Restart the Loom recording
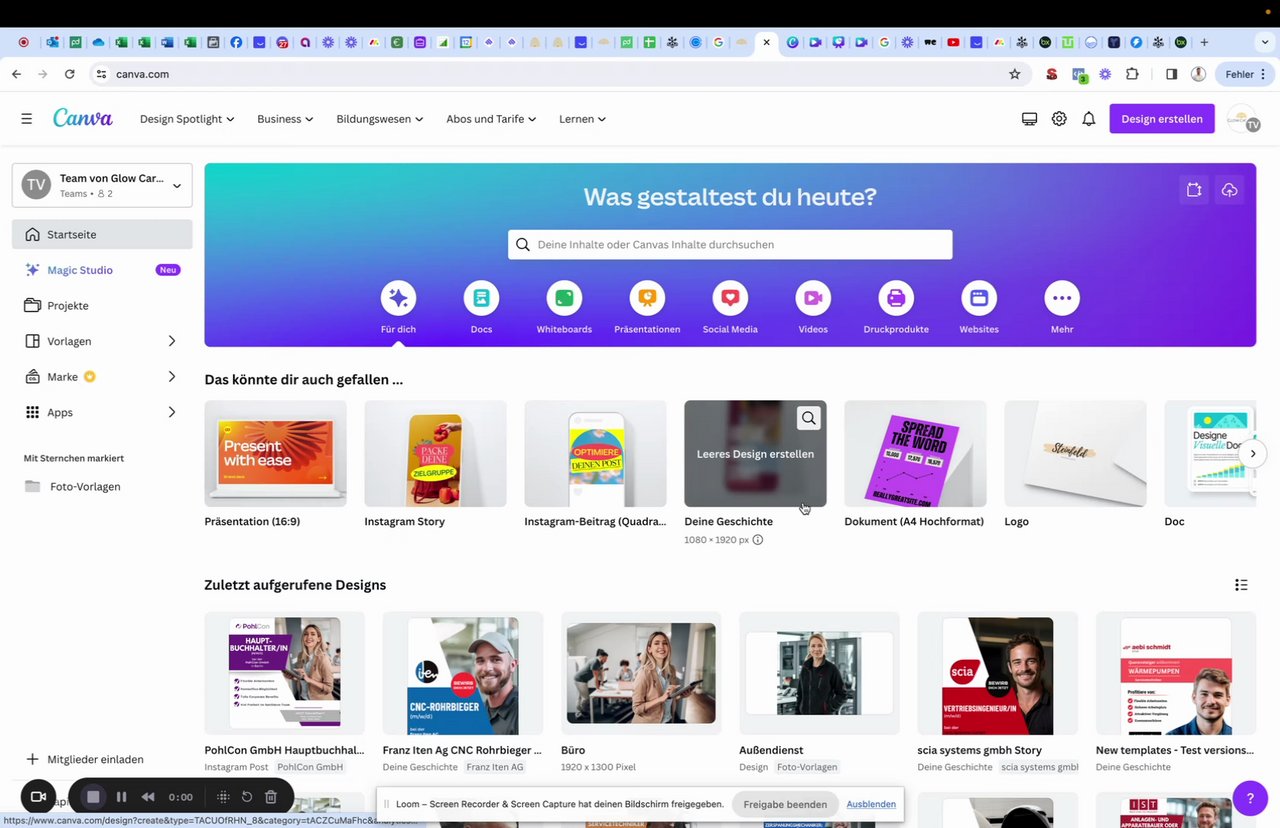The height and width of the screenshot is (828, 1280). point(247,797)
